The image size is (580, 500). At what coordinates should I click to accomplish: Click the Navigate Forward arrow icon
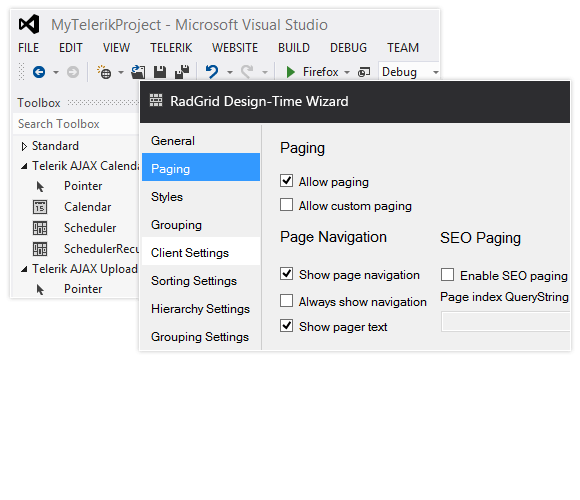tap(73, 72)
